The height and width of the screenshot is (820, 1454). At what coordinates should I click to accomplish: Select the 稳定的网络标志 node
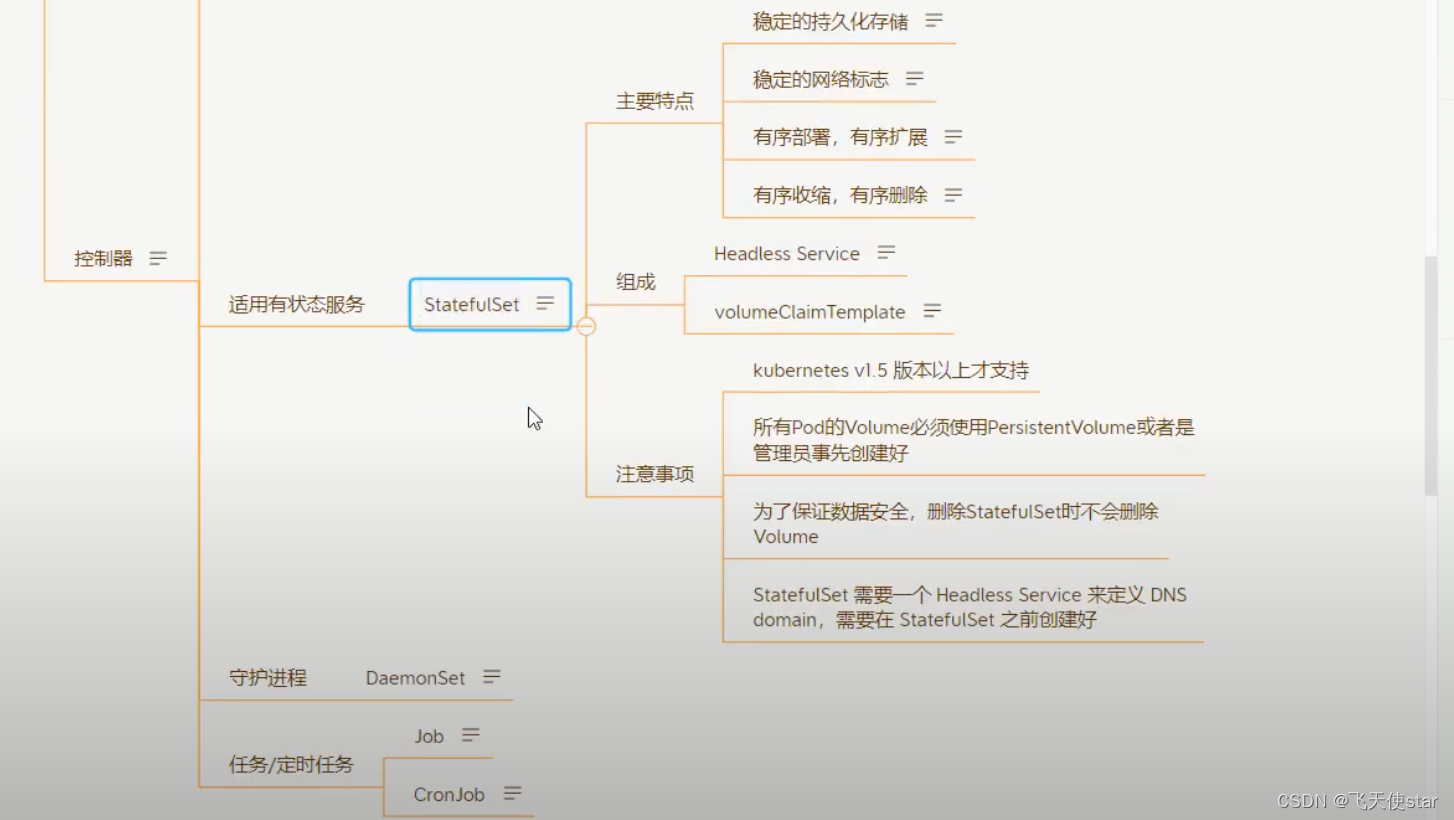pyautogui.click(x=820, y=79)
